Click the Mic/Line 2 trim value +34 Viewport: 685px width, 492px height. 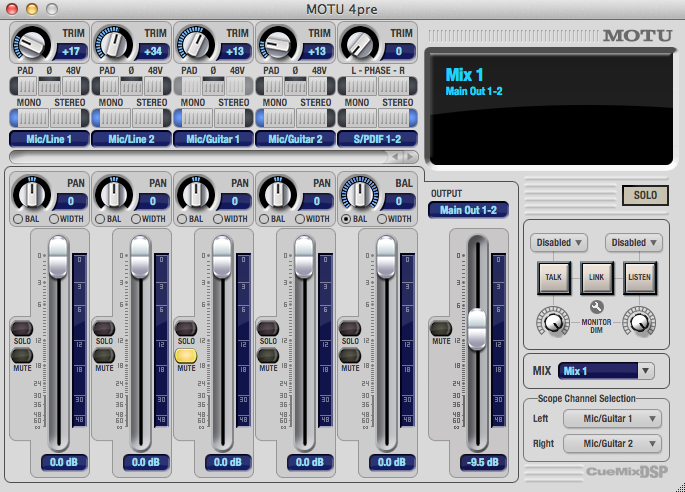click(x=152, y=52)
